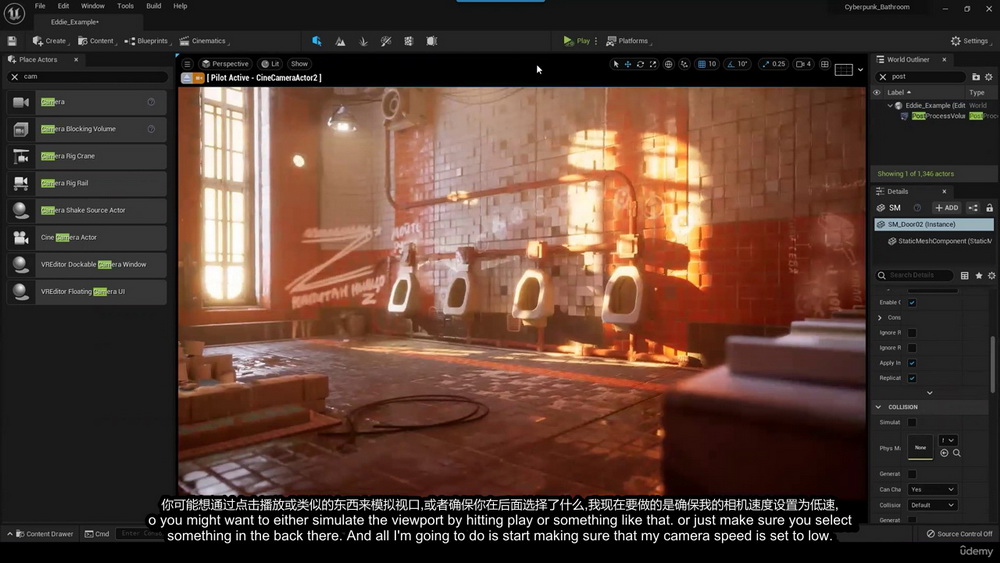Collapse the COLLISION section
This screenshot has height=563, width=1000.
tap(879, 407)
